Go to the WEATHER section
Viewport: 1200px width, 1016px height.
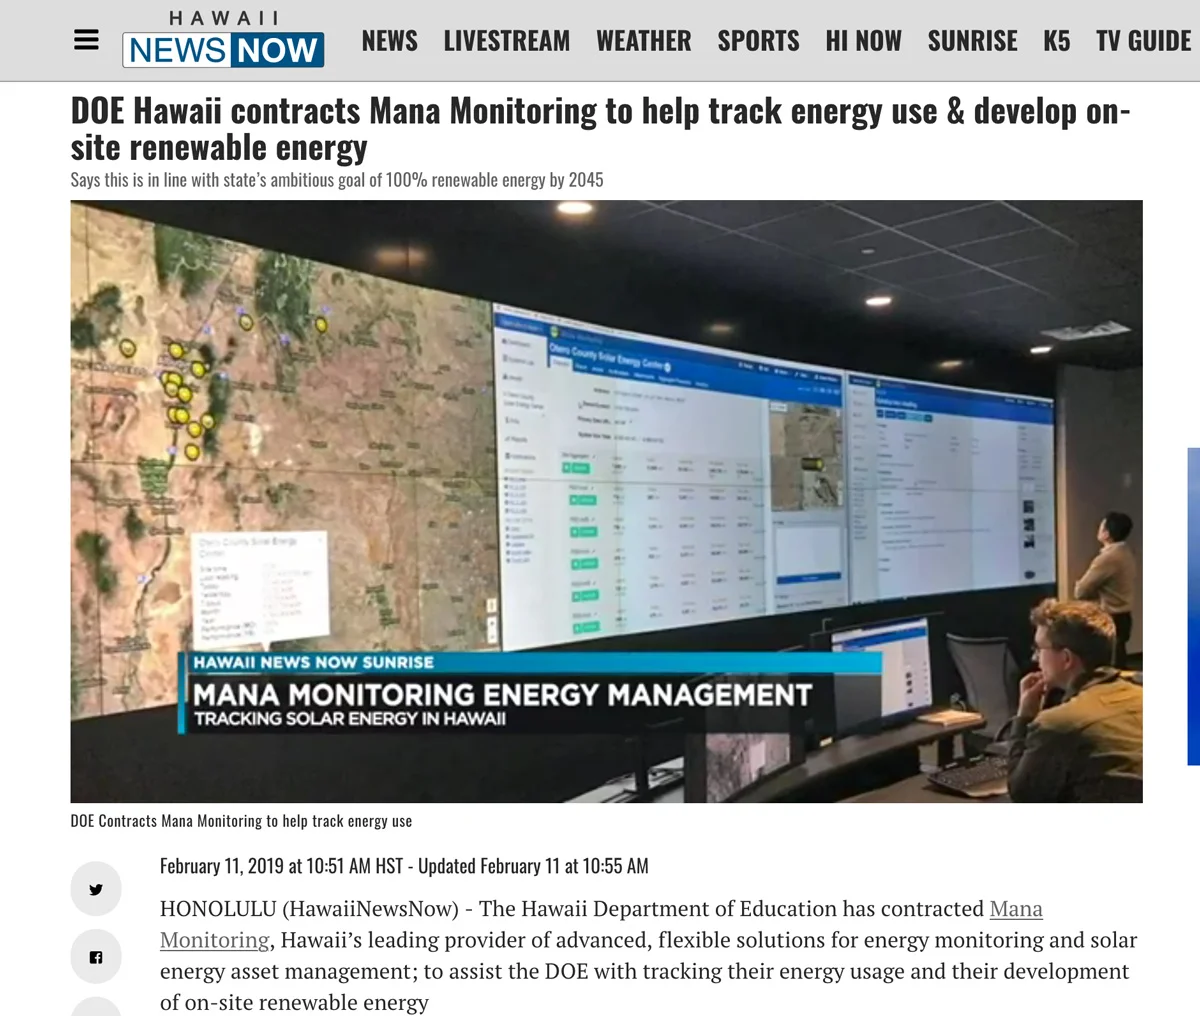[x=644, y=41]
